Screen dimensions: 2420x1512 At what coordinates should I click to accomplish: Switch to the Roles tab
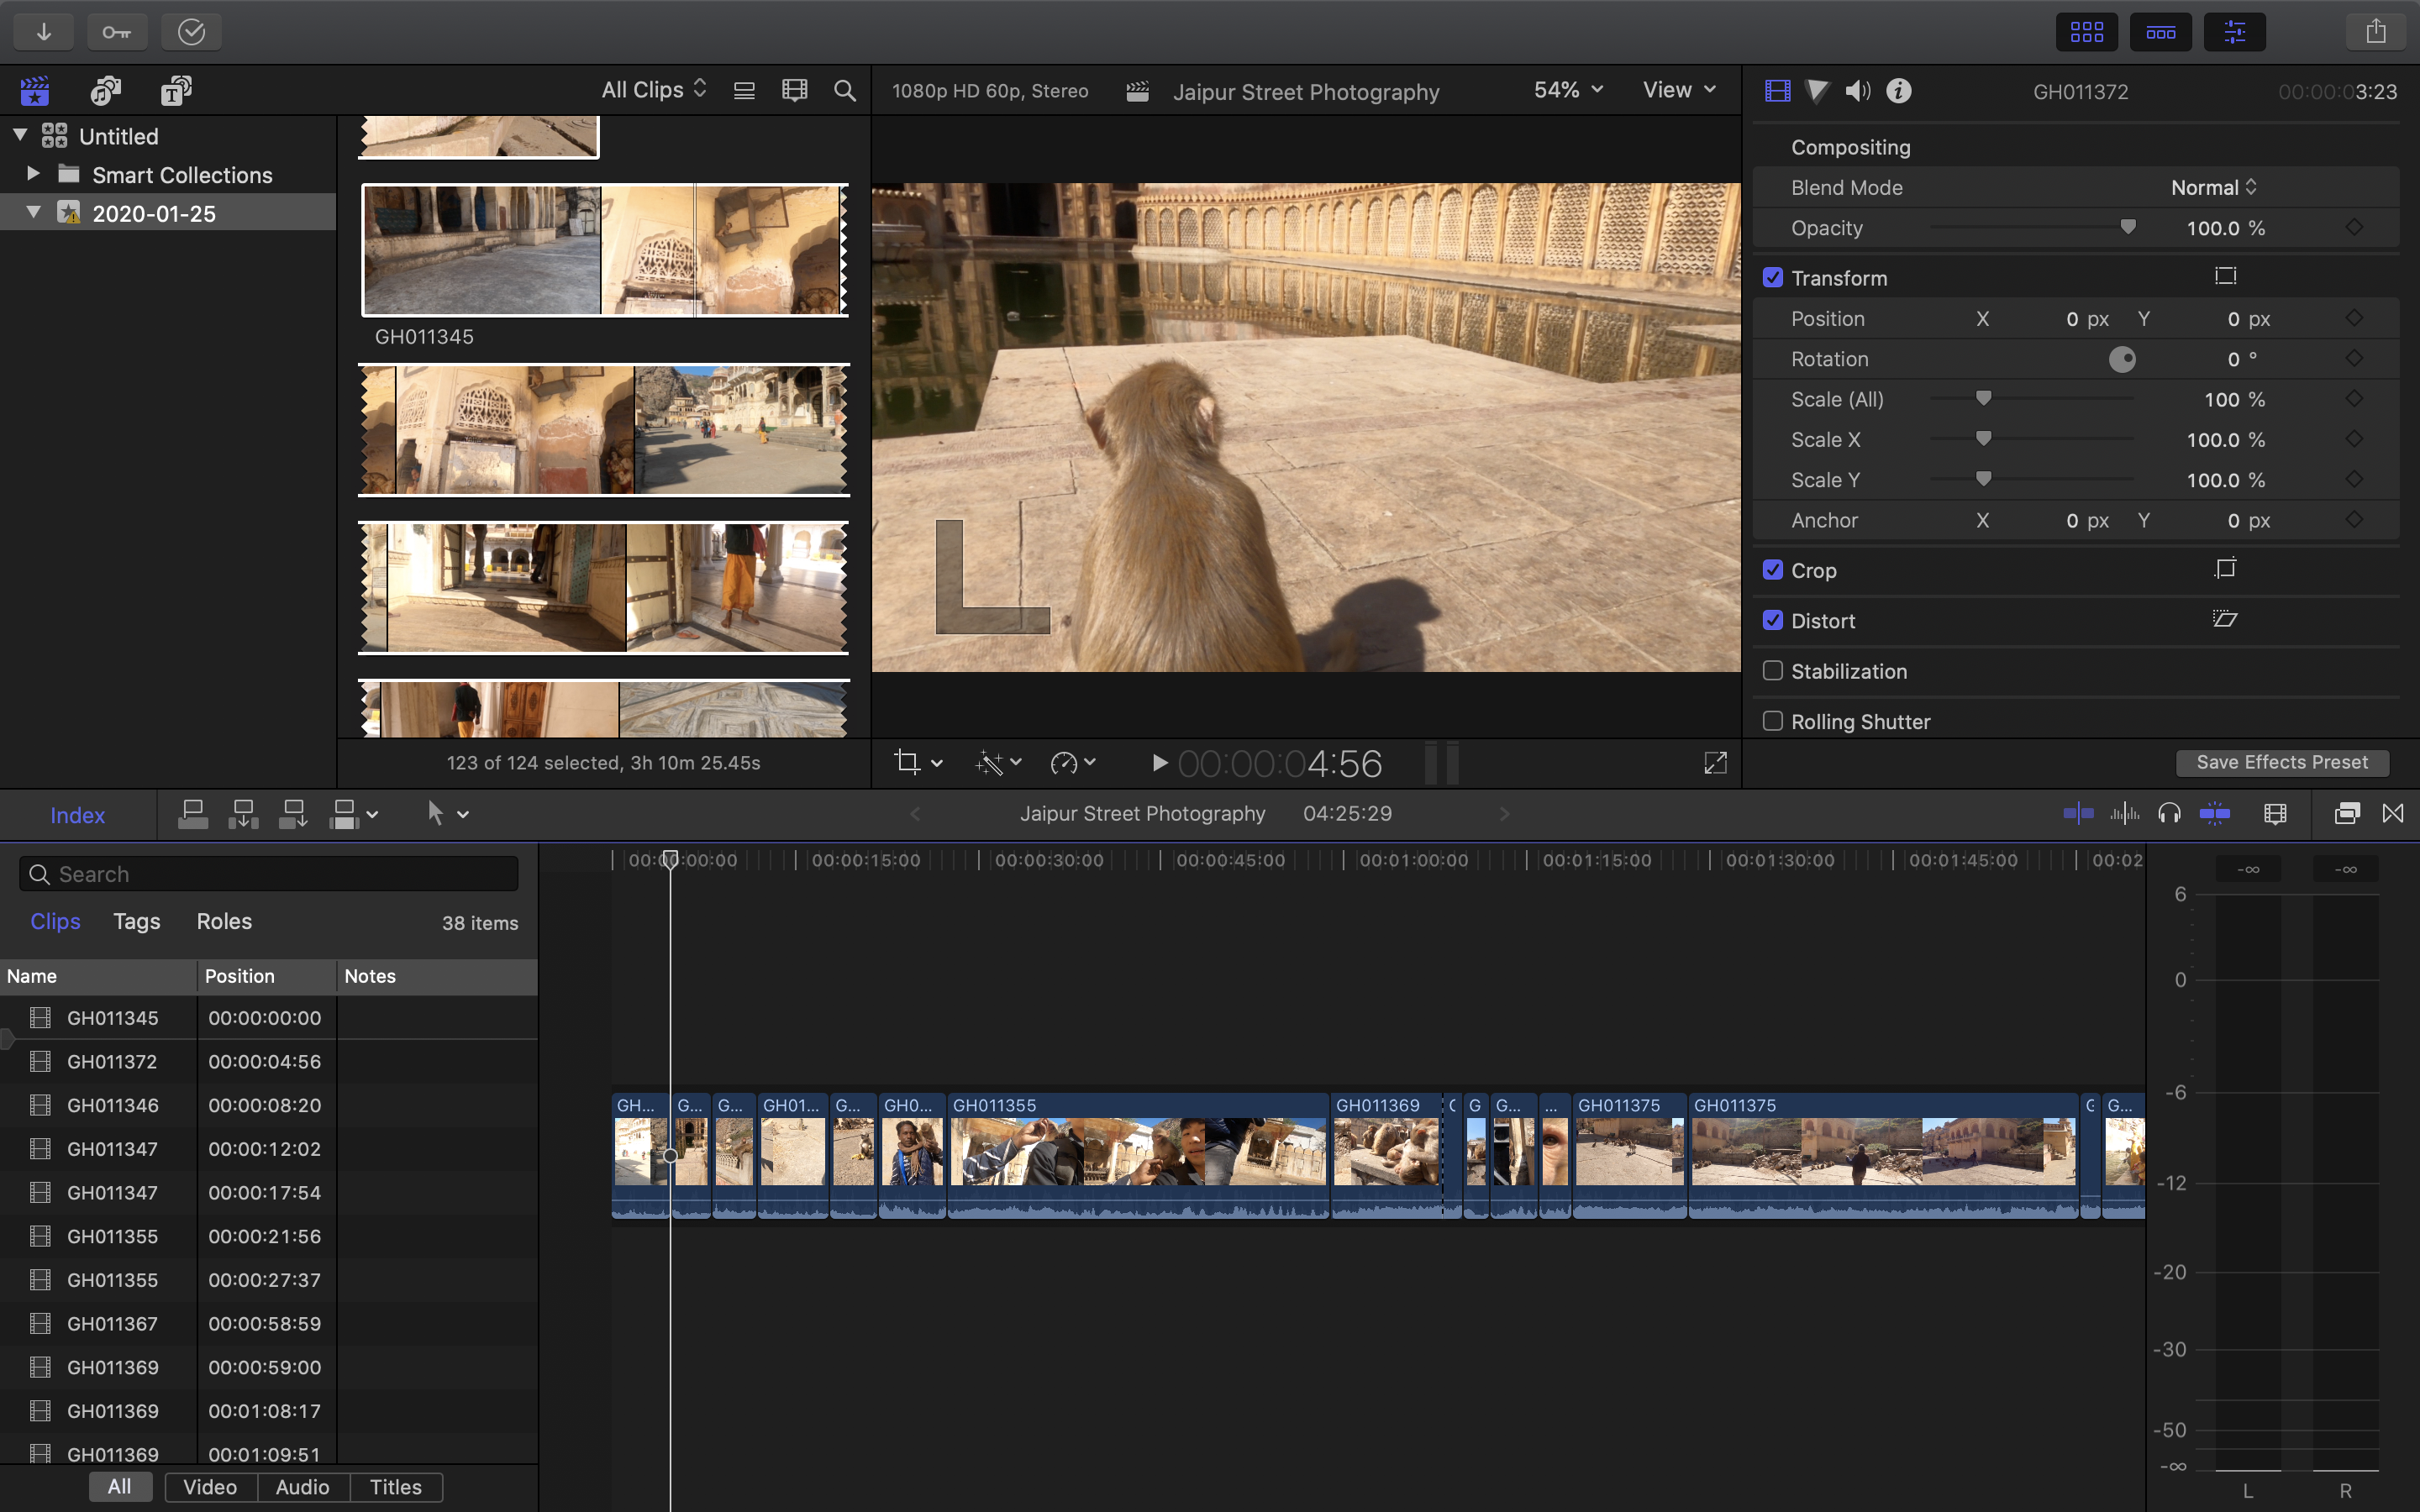click(x=224, y=921)
